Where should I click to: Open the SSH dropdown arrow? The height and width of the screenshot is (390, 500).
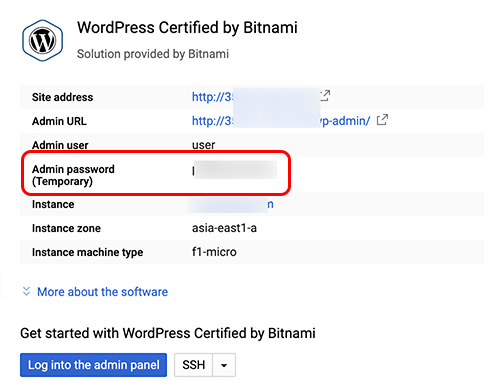[x=224, y=365]
